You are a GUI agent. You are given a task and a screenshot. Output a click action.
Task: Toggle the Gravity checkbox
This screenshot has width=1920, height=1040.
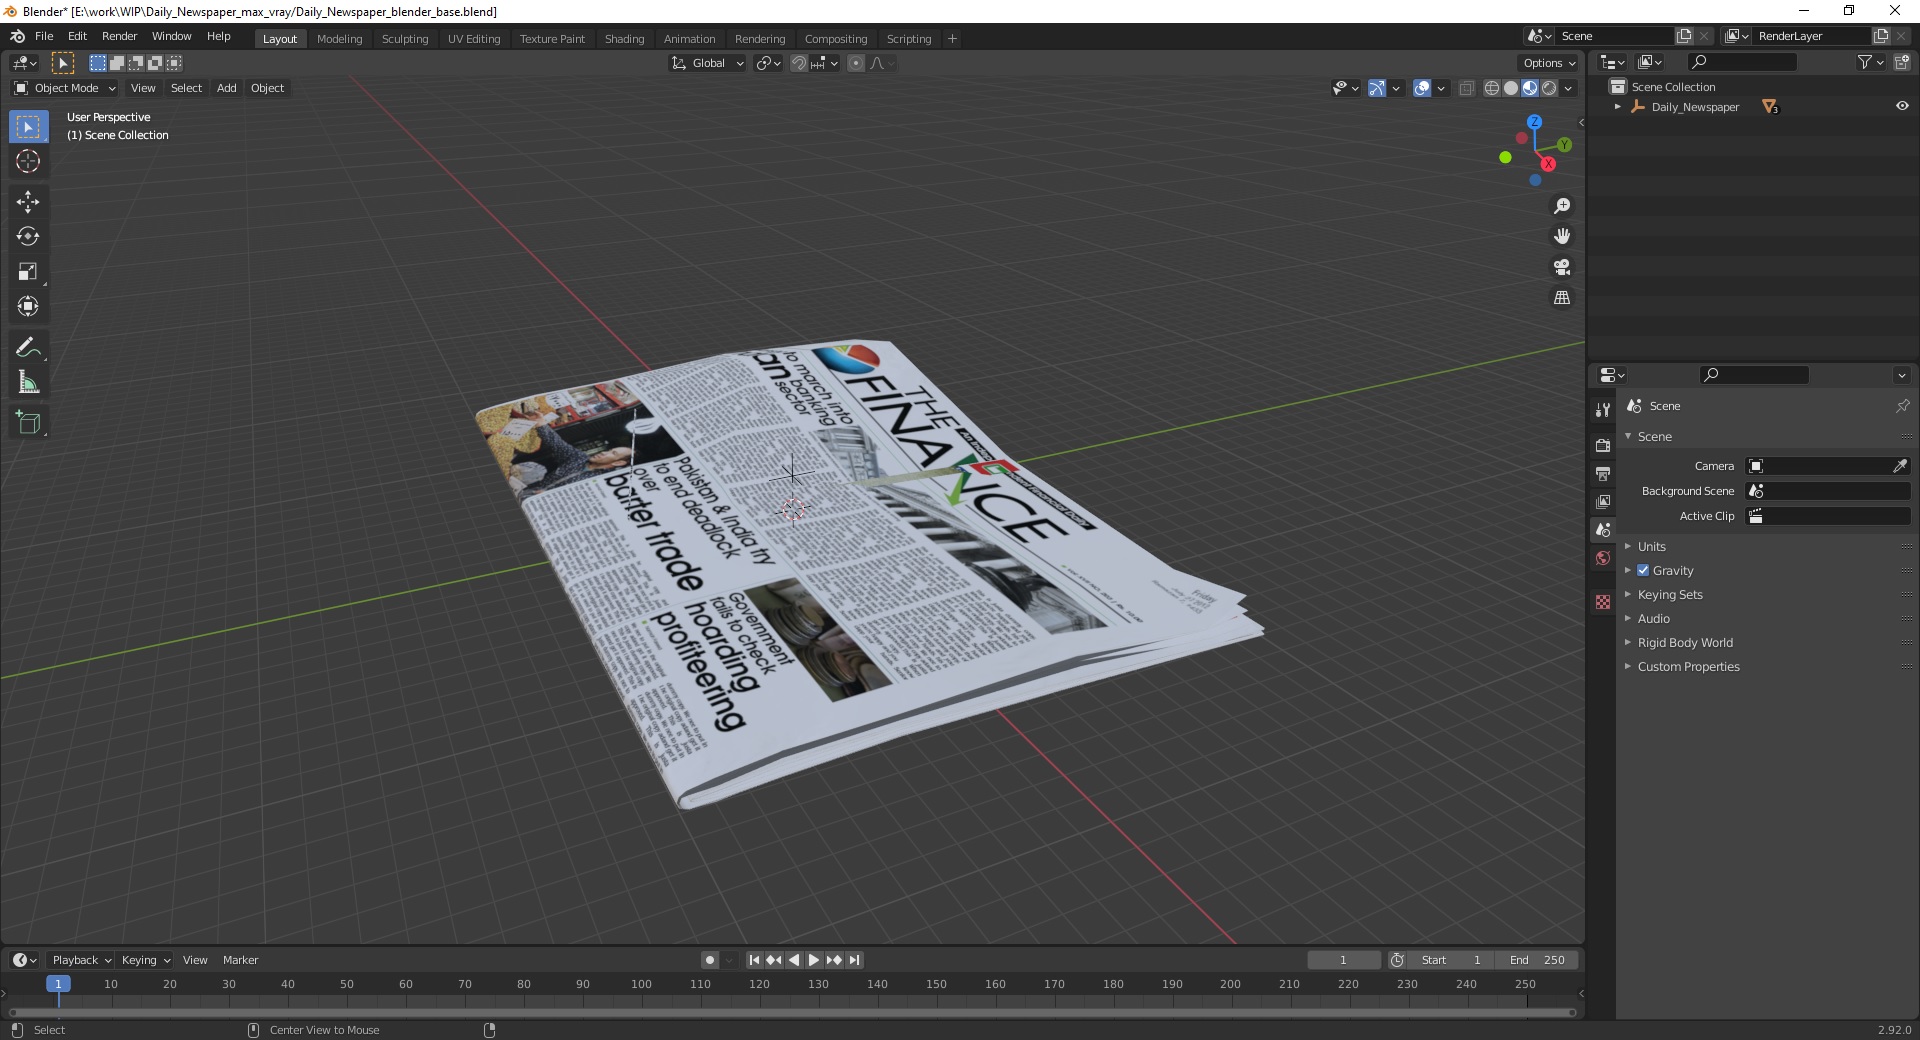click(x=1643, y=571)
